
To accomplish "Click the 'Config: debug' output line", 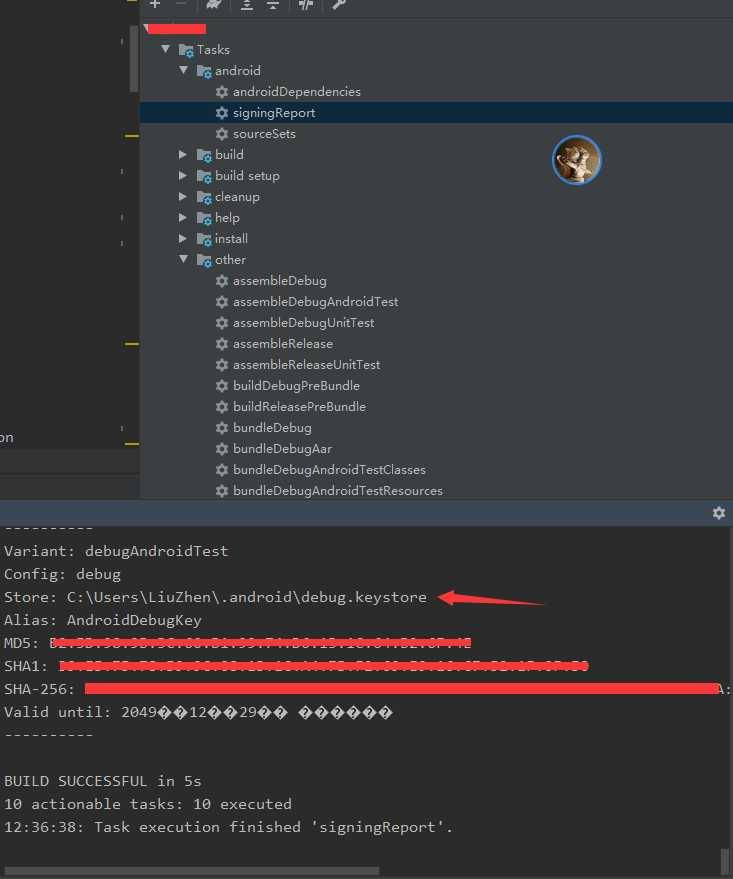I will click(x=62, y=574).
